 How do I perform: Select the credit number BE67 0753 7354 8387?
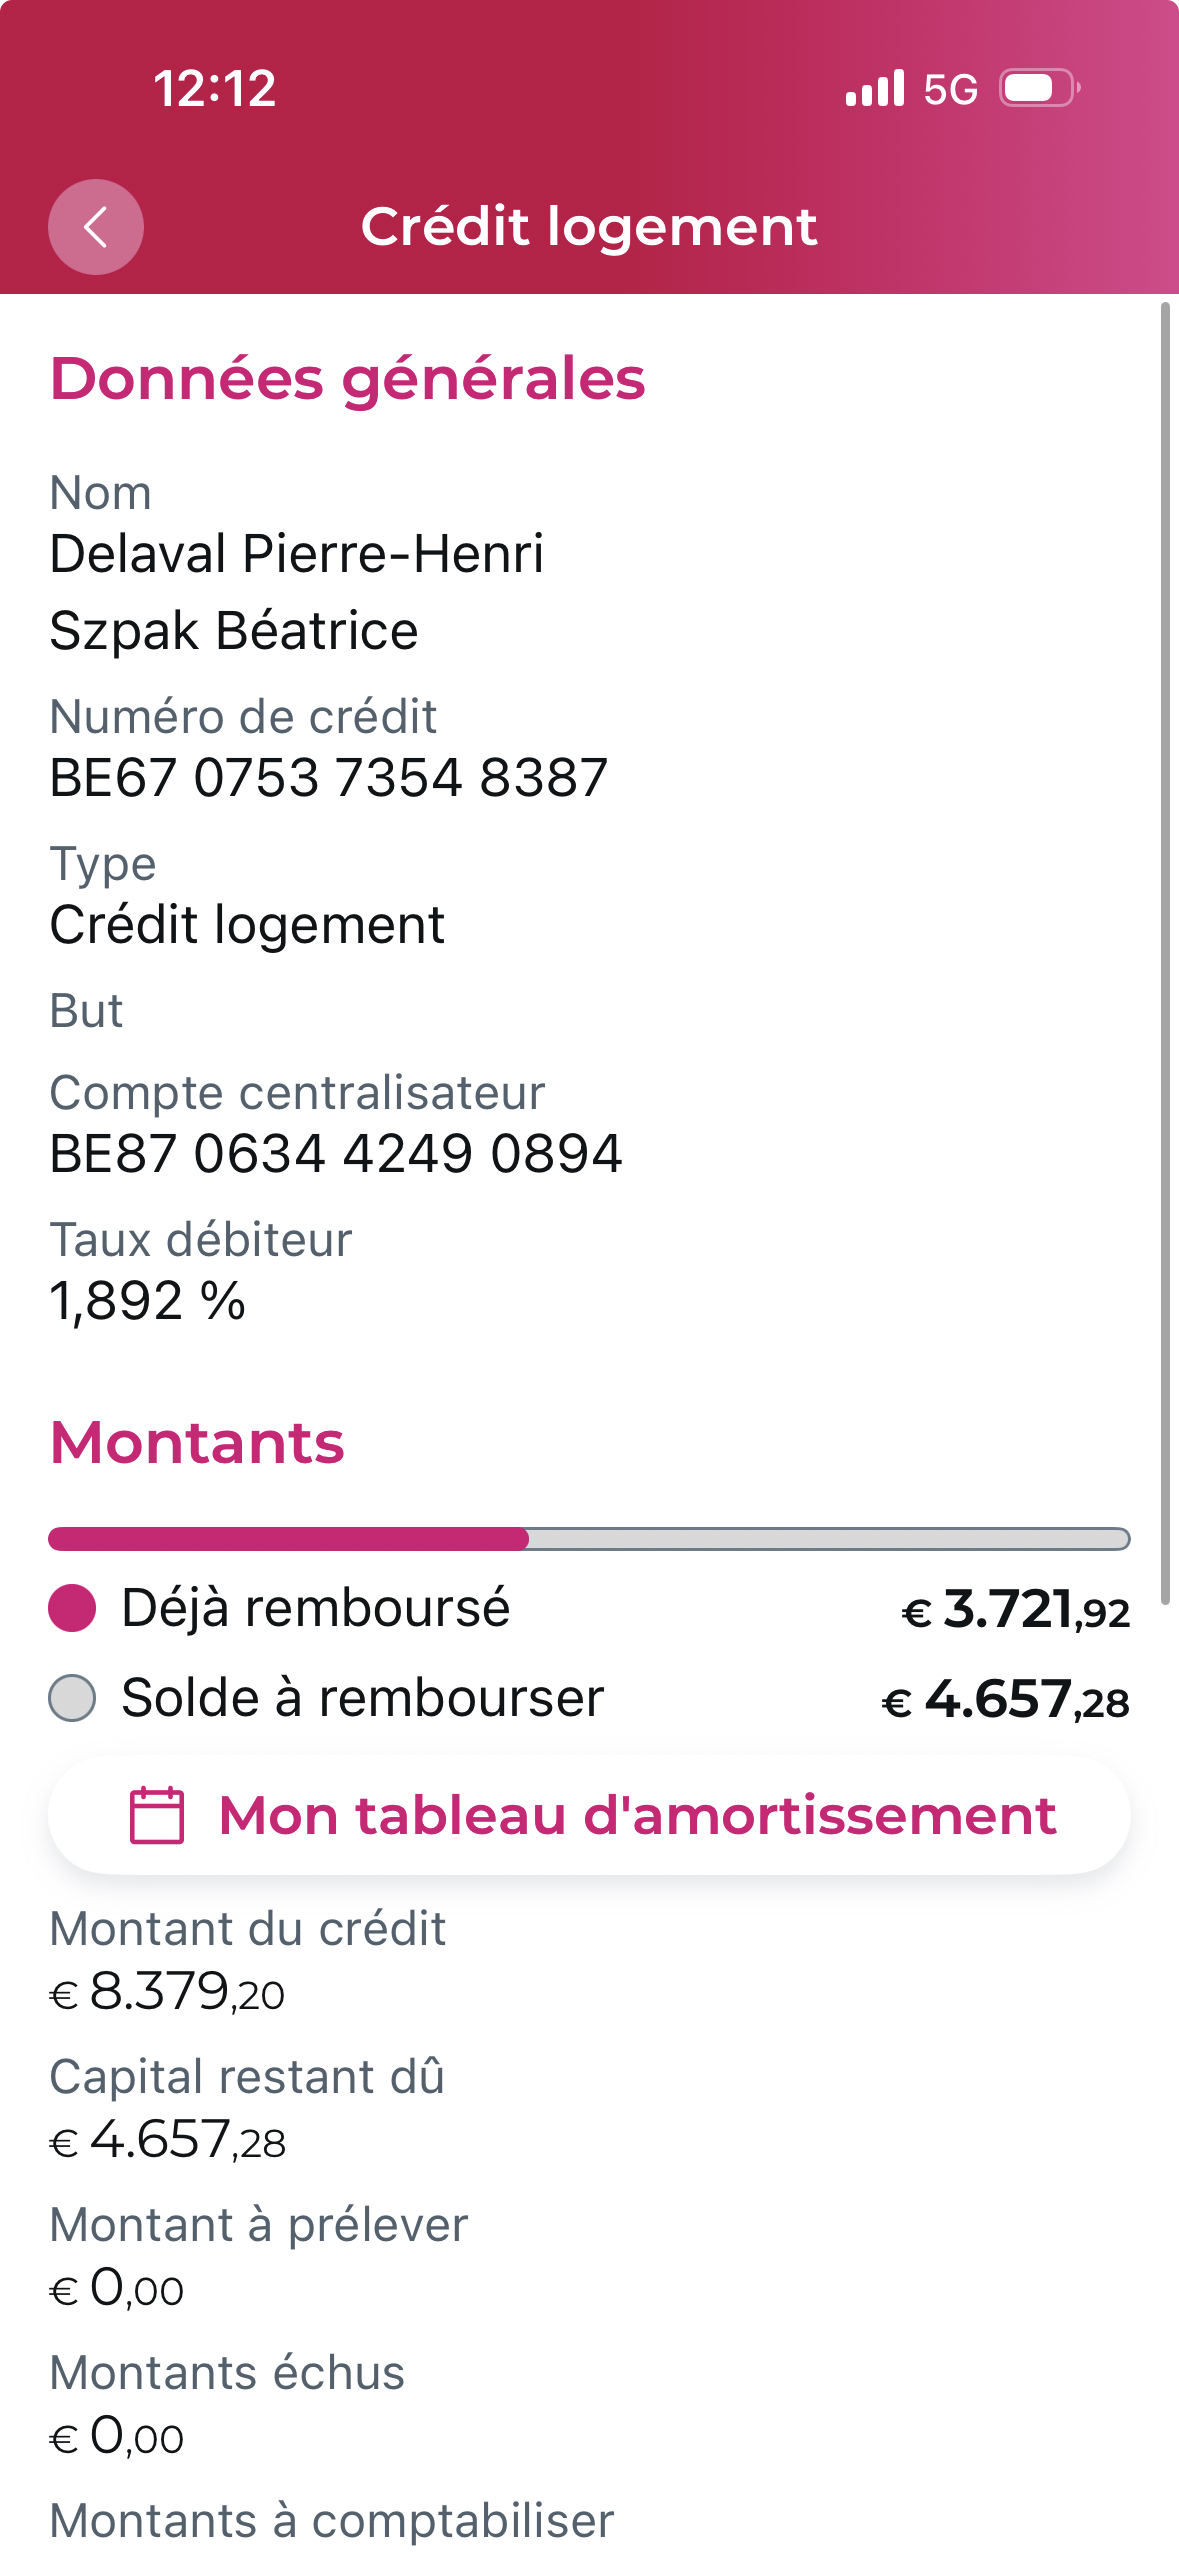[x=328, y=778]
